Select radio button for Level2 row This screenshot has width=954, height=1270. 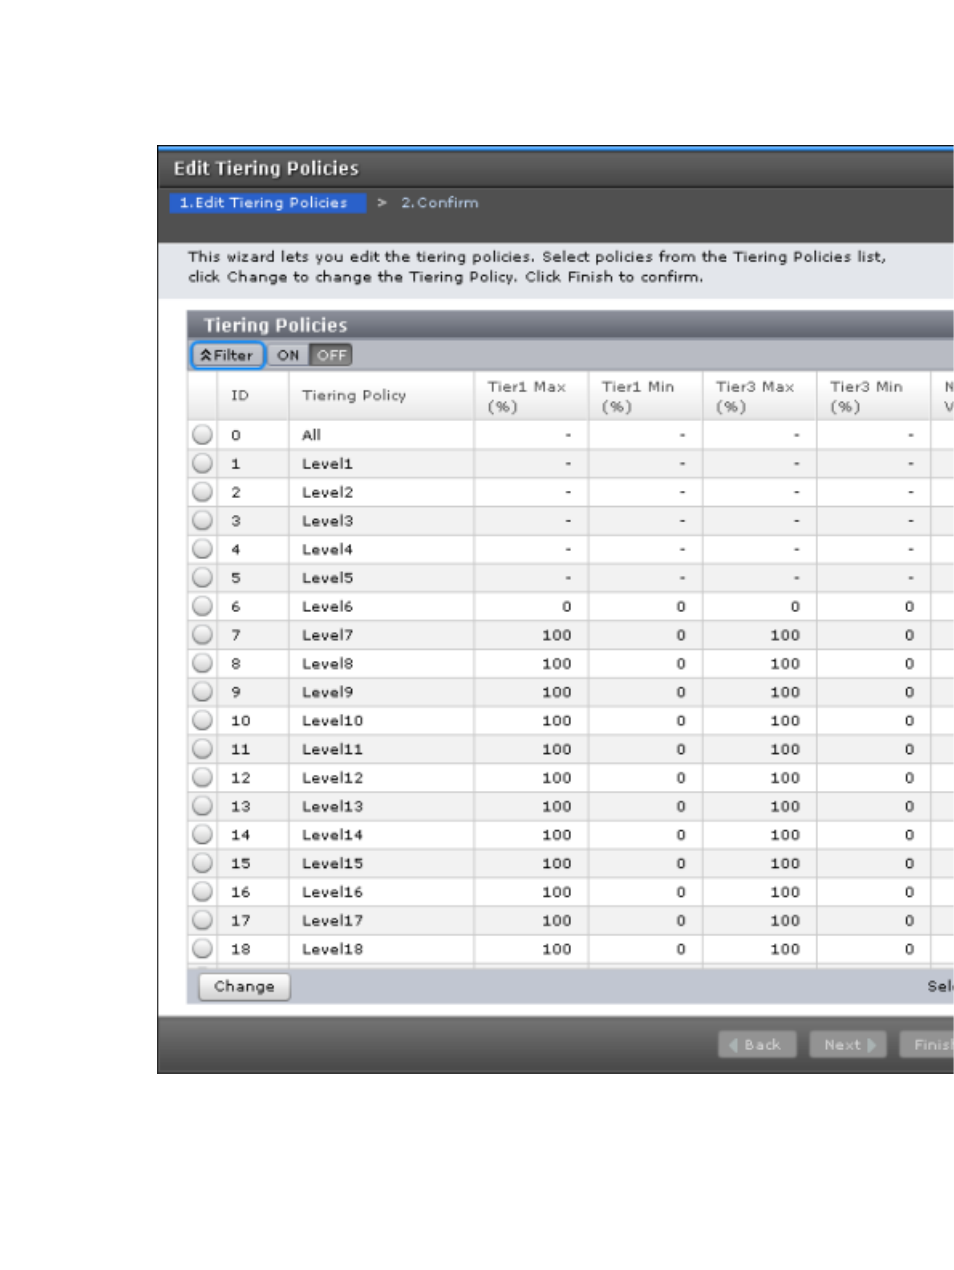coord(202,492)
